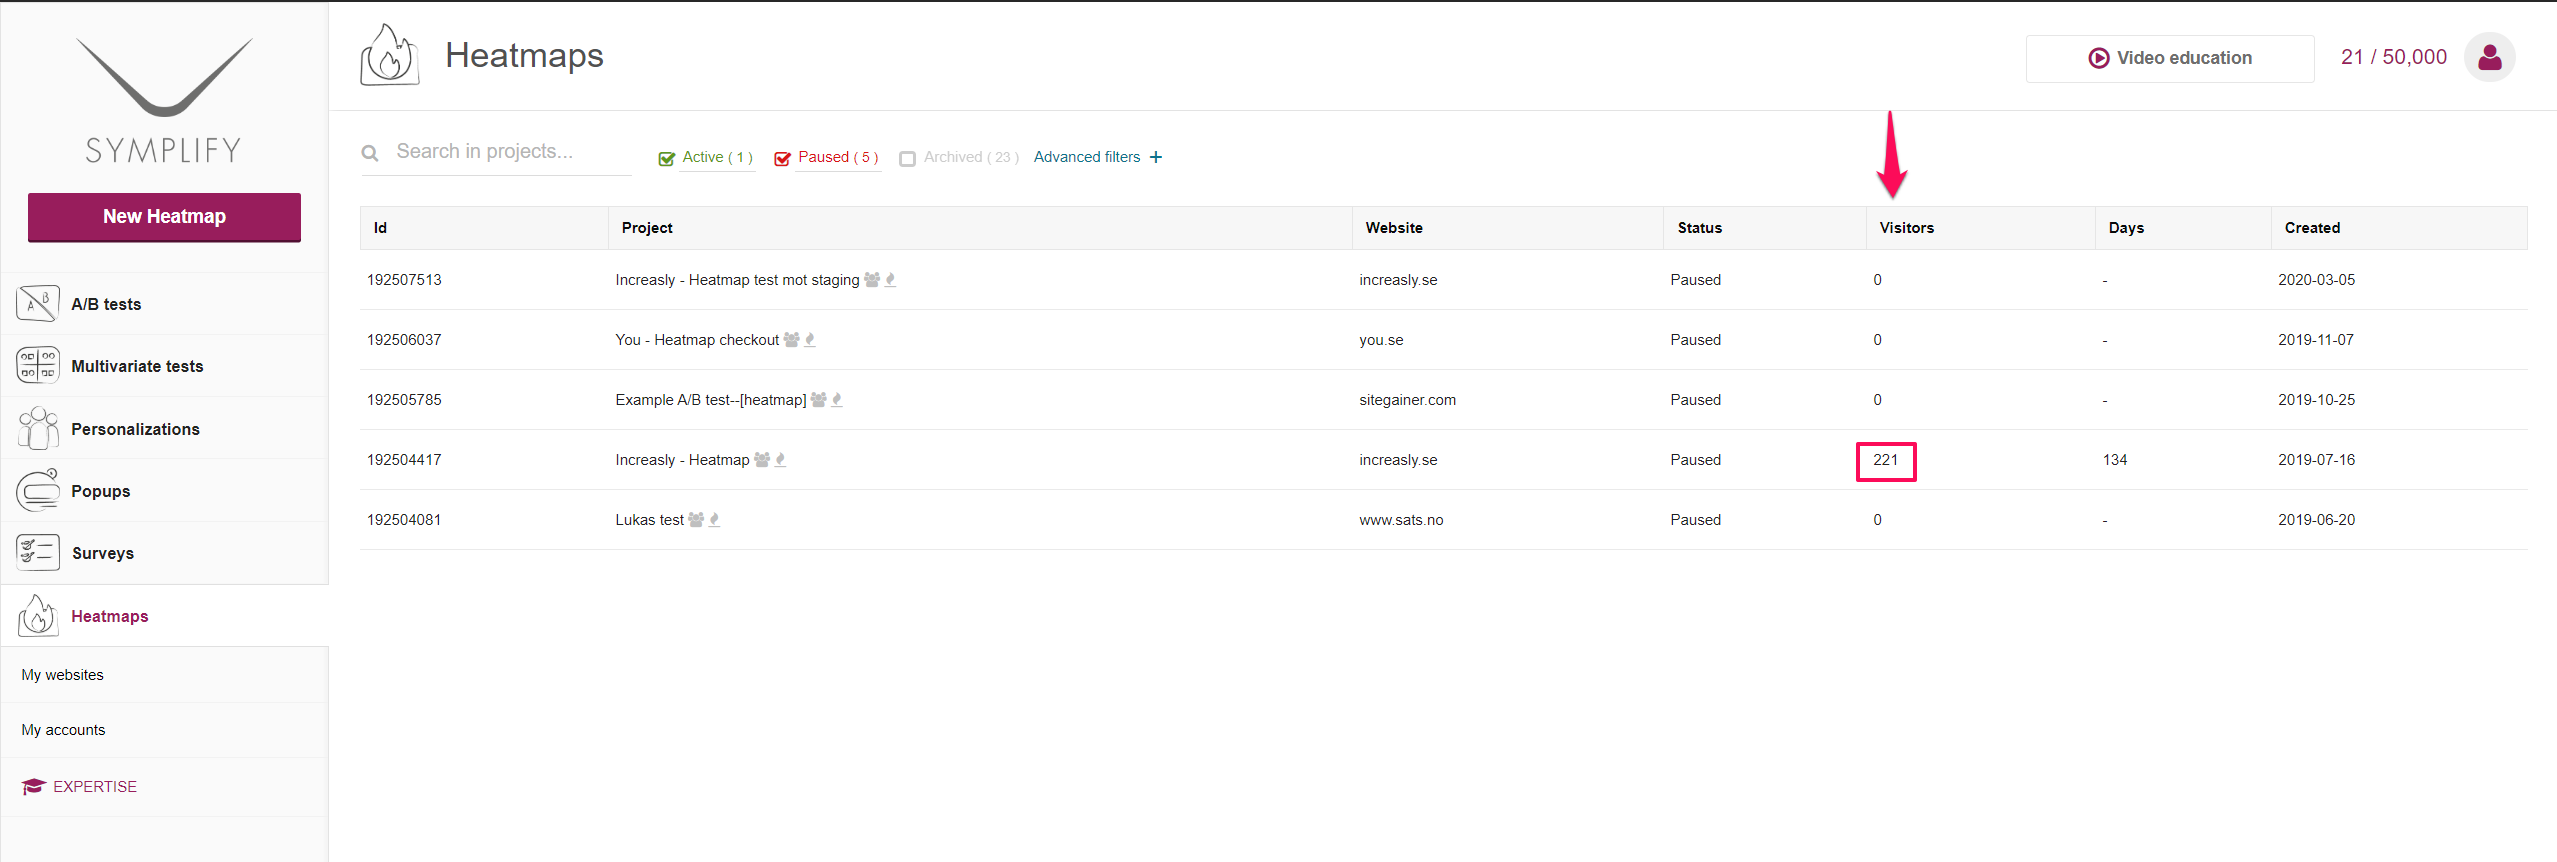
Task: Click flame icon for You - Heatmap checkout
Action: coord(810,340)
